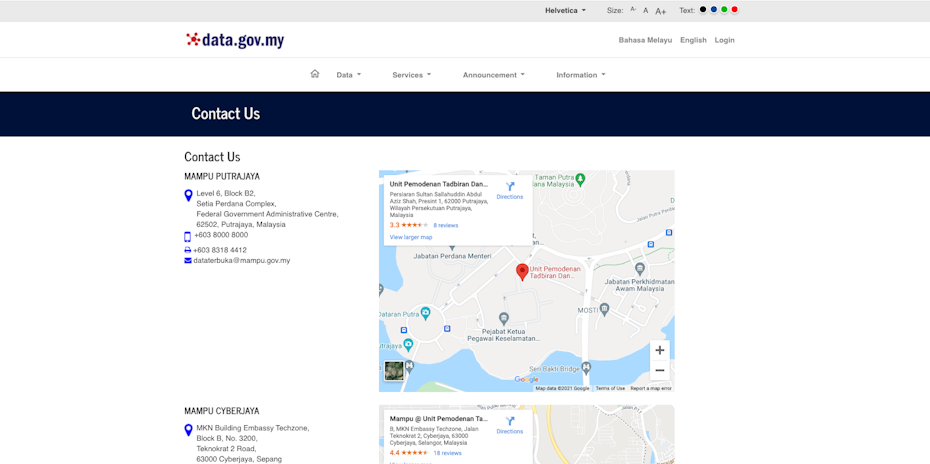Click the home icon in navigation bar
This screenshot has width=930, height=464.
[315, 74]
